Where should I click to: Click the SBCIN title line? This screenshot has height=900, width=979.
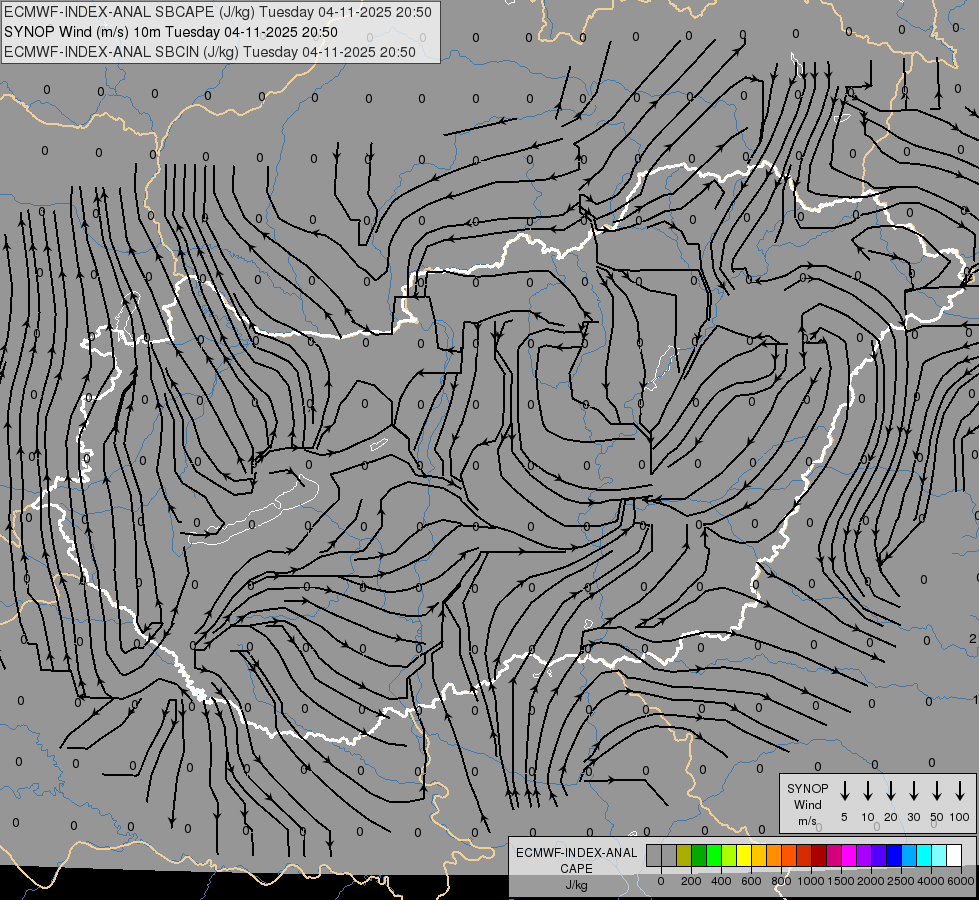click(x=210, y=52)
